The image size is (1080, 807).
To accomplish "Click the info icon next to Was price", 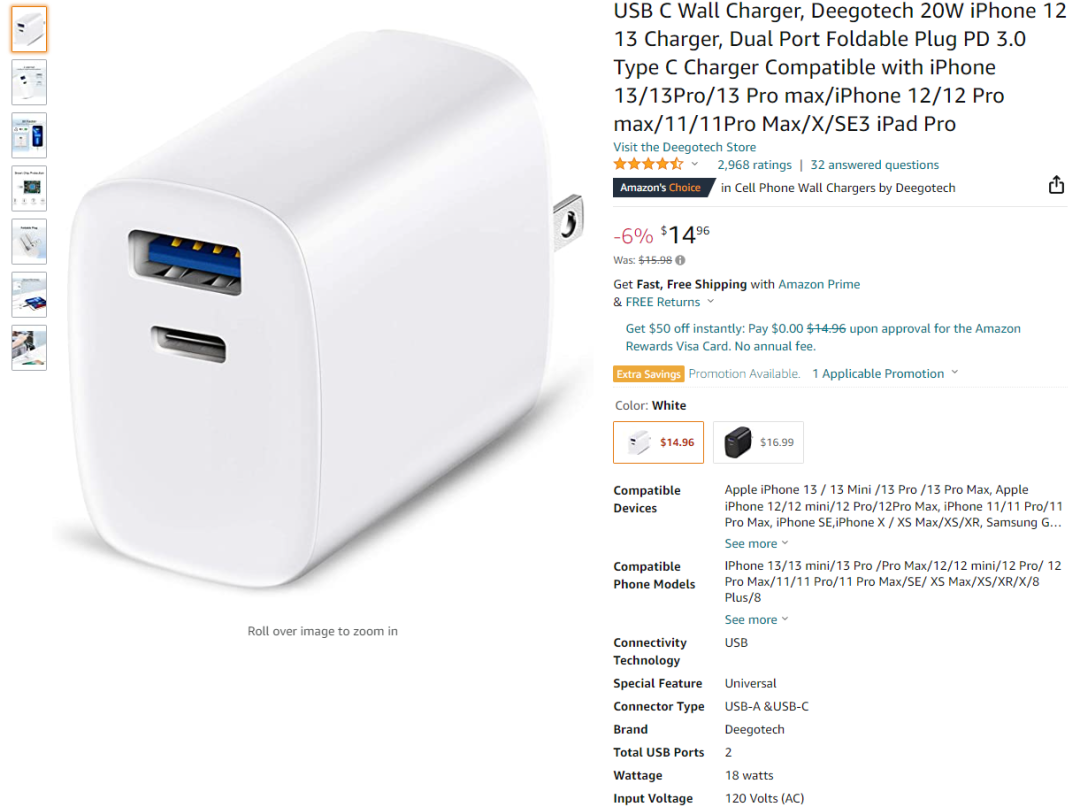I will pyautogui.click(x=681, y=260).
